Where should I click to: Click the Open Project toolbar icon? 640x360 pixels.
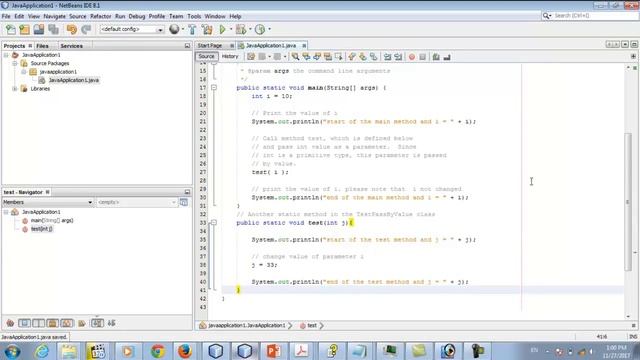click(39, 29)
